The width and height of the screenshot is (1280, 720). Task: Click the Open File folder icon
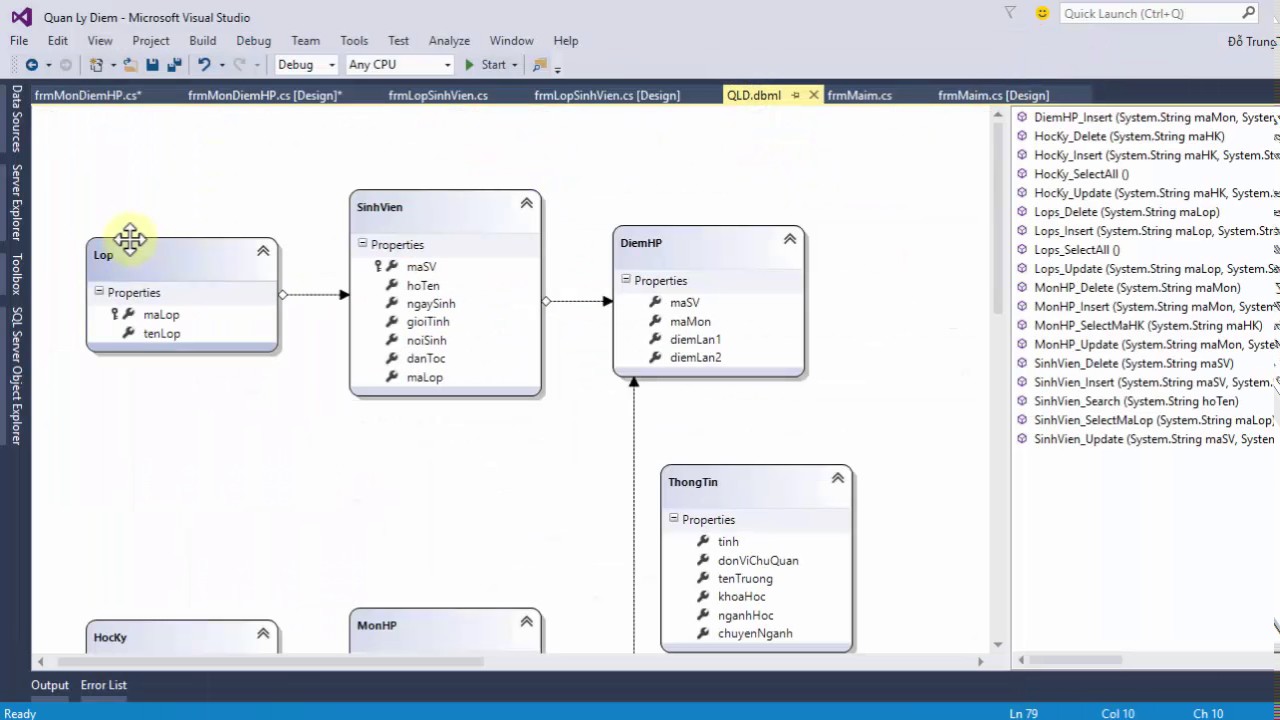130,65
